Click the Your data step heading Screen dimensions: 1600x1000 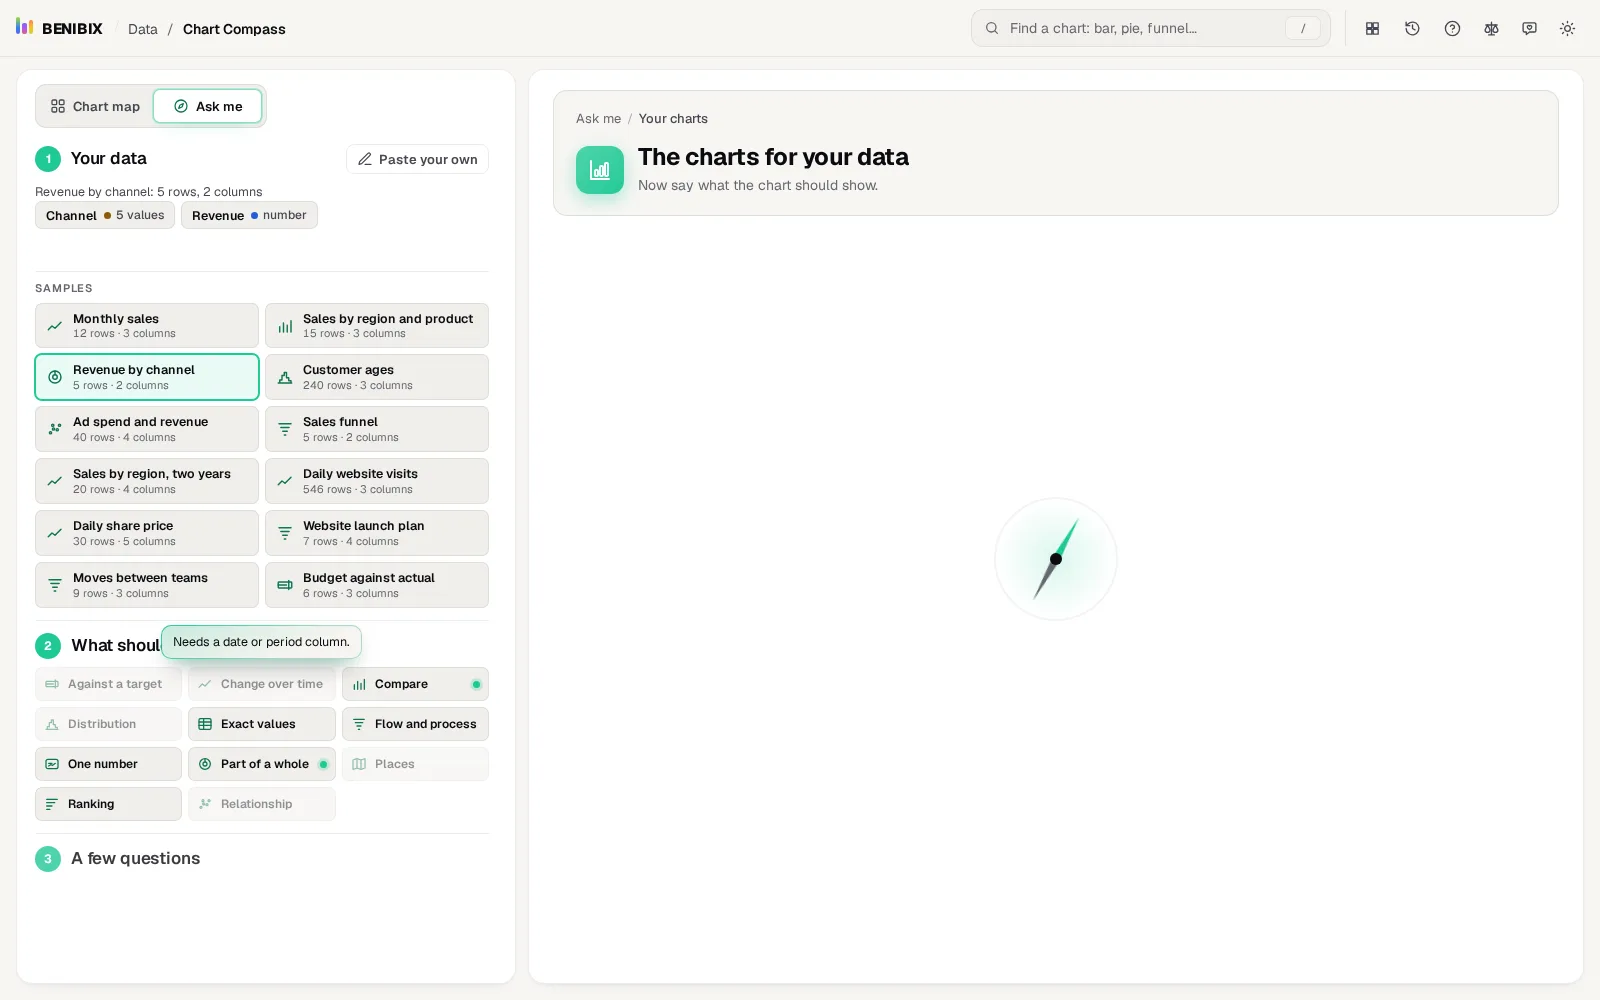(x=109, y=158)
